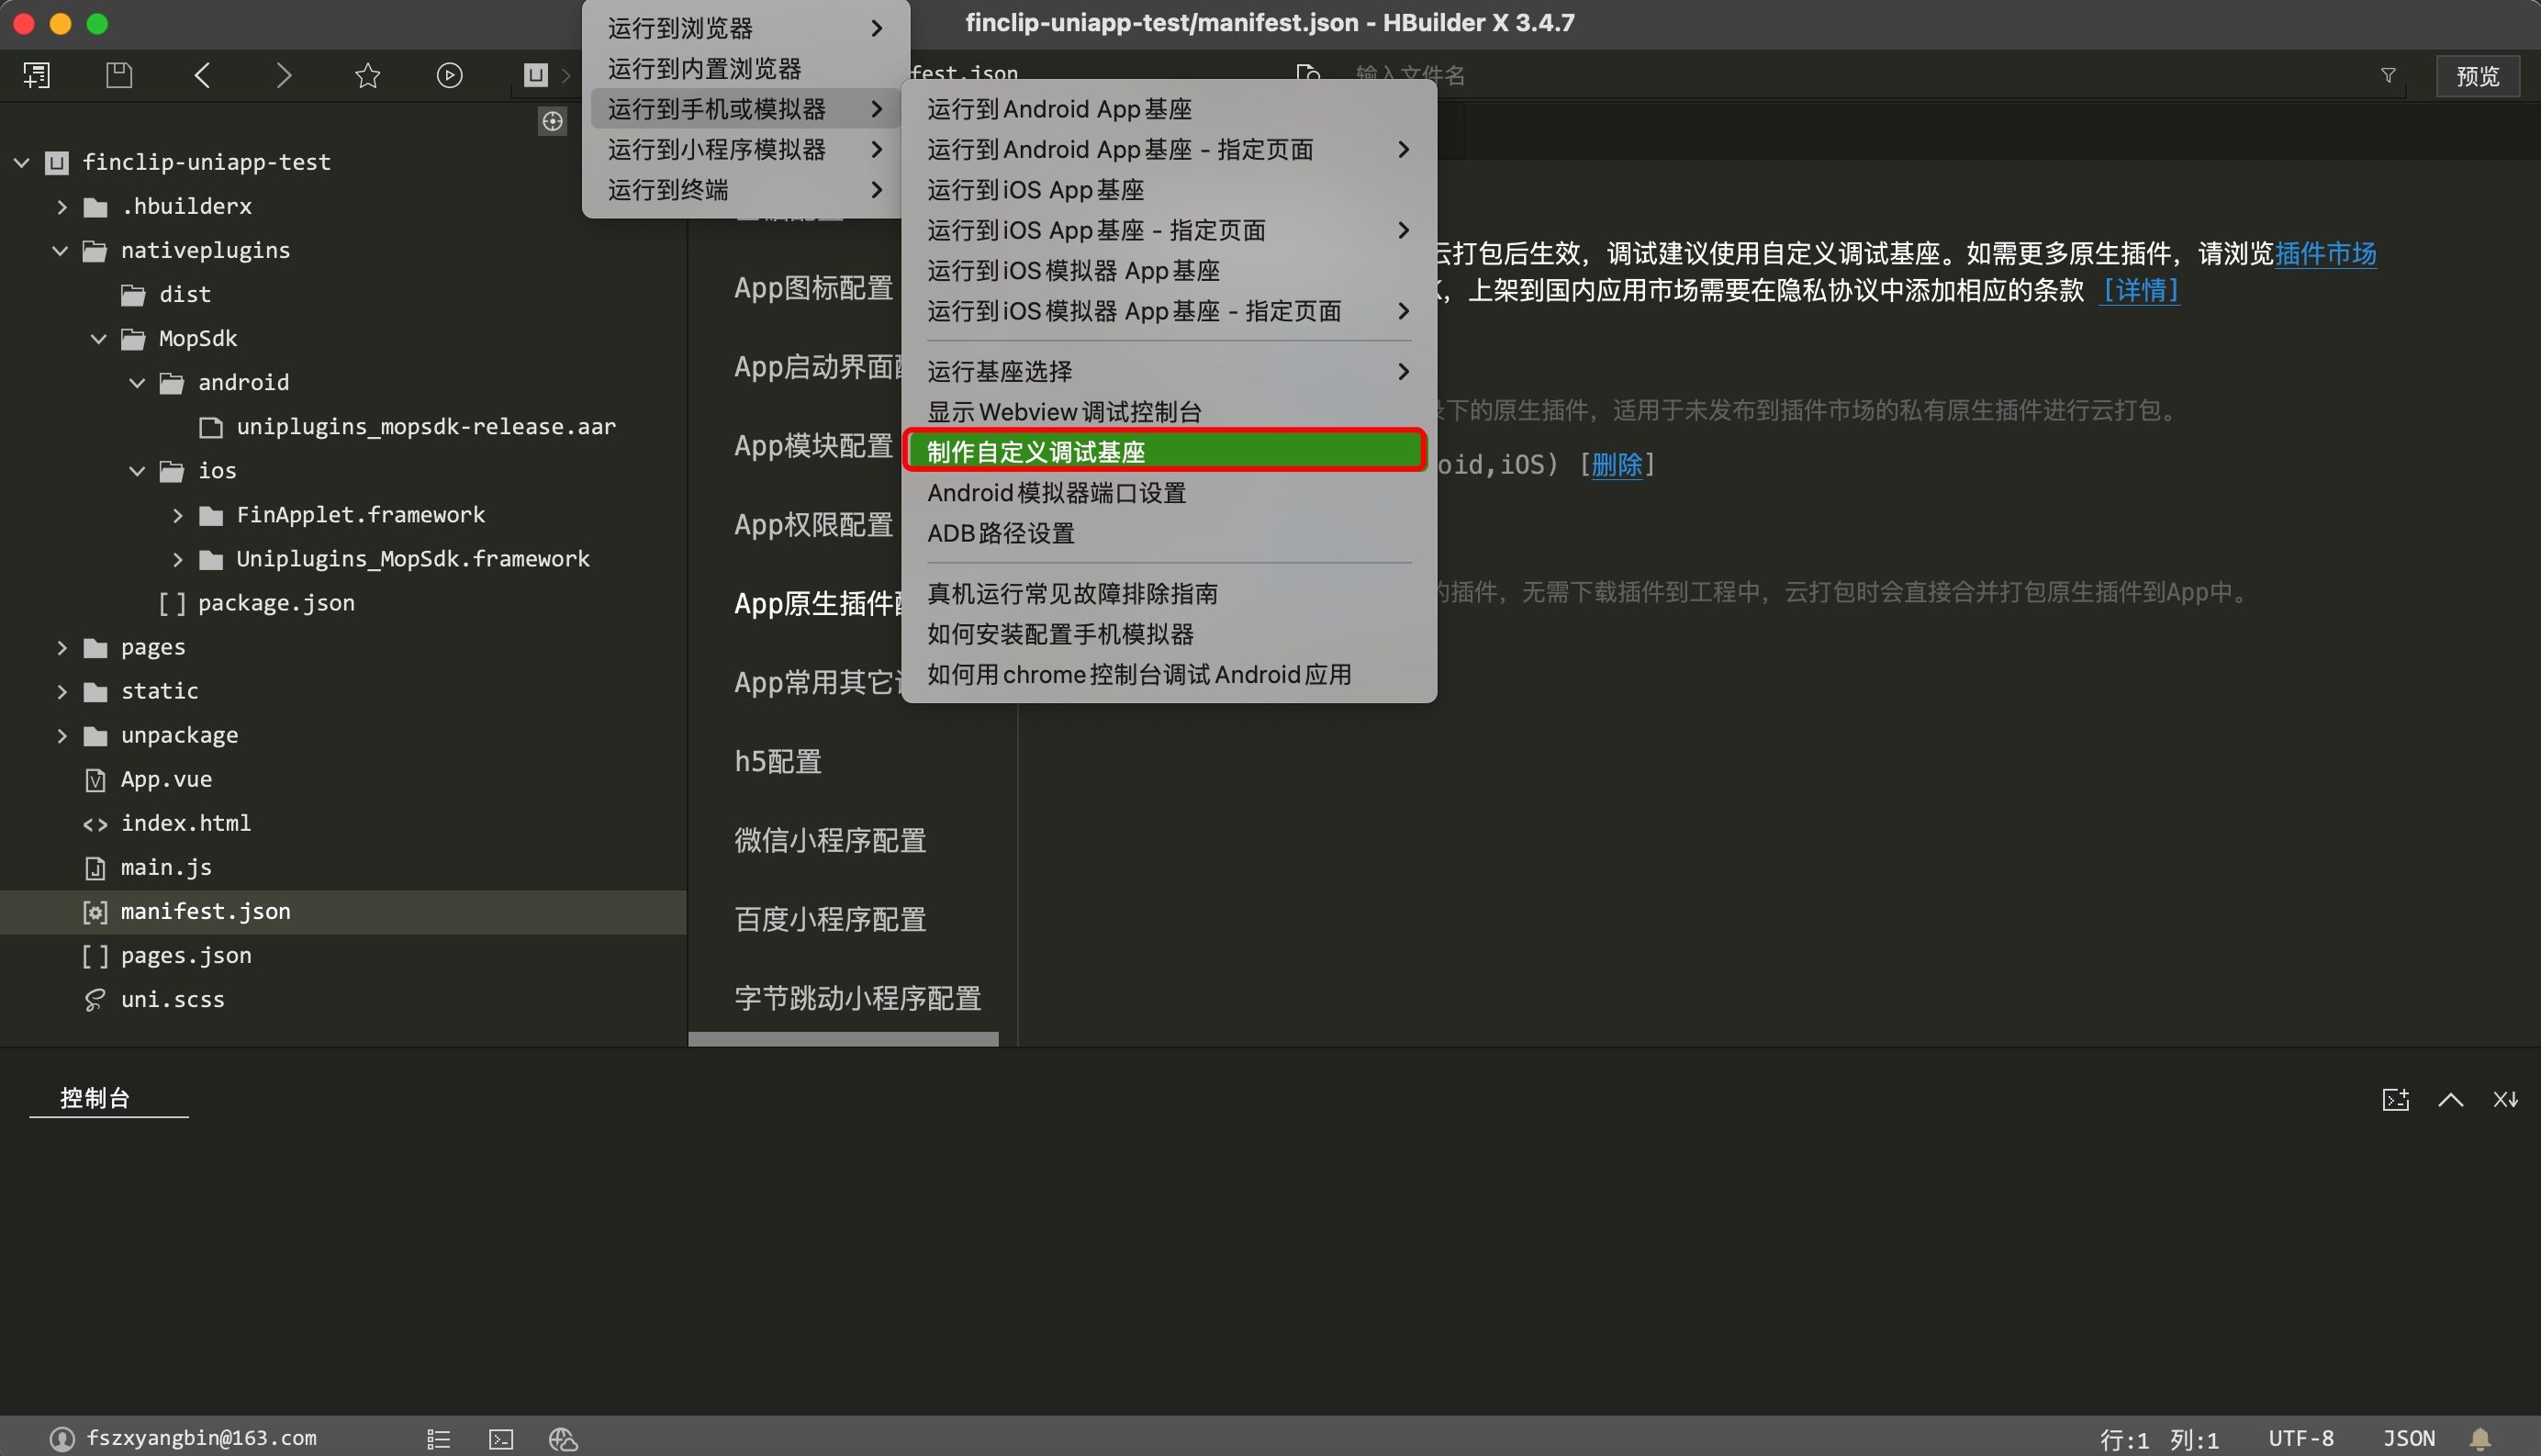Click the 预览 preview button

(2476, 75)
